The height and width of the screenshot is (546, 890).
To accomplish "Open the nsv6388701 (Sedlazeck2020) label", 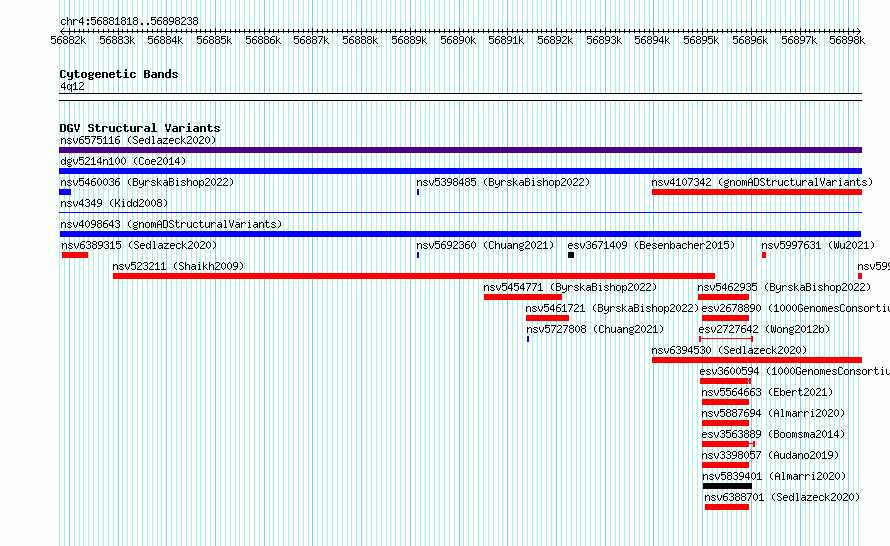I will tap(782, 497).
